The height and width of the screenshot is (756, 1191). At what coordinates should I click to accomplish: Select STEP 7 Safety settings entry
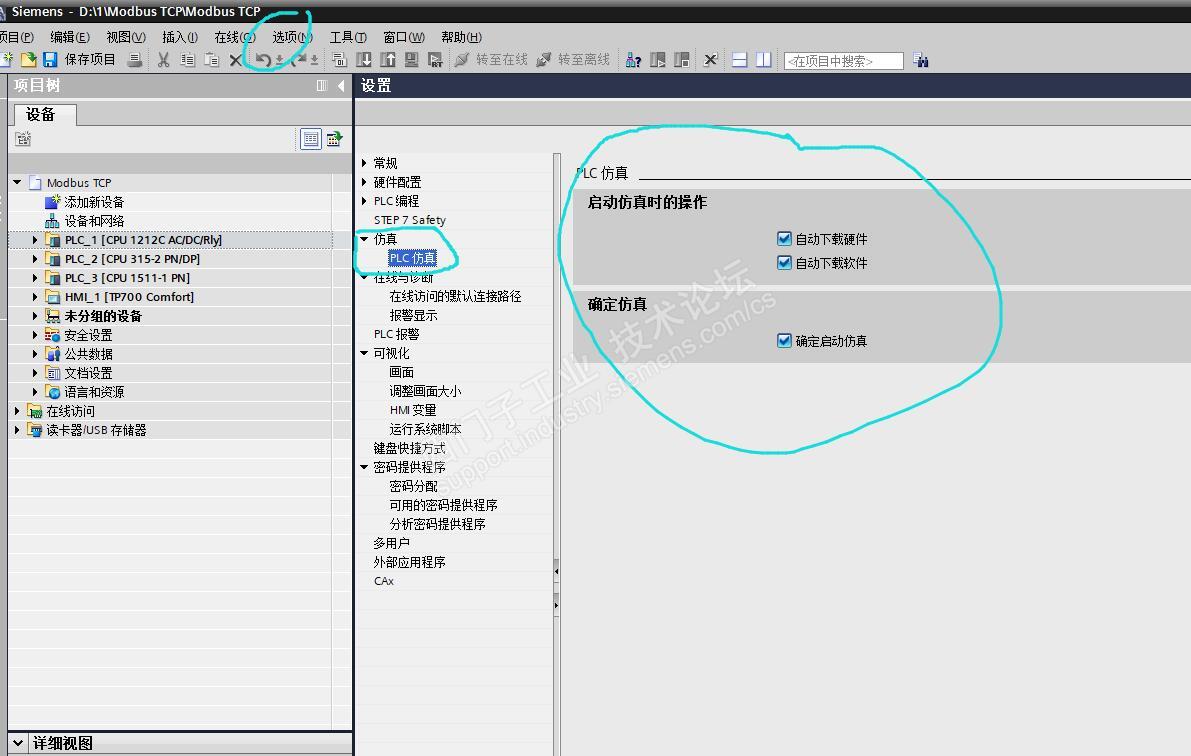[409, 220]
